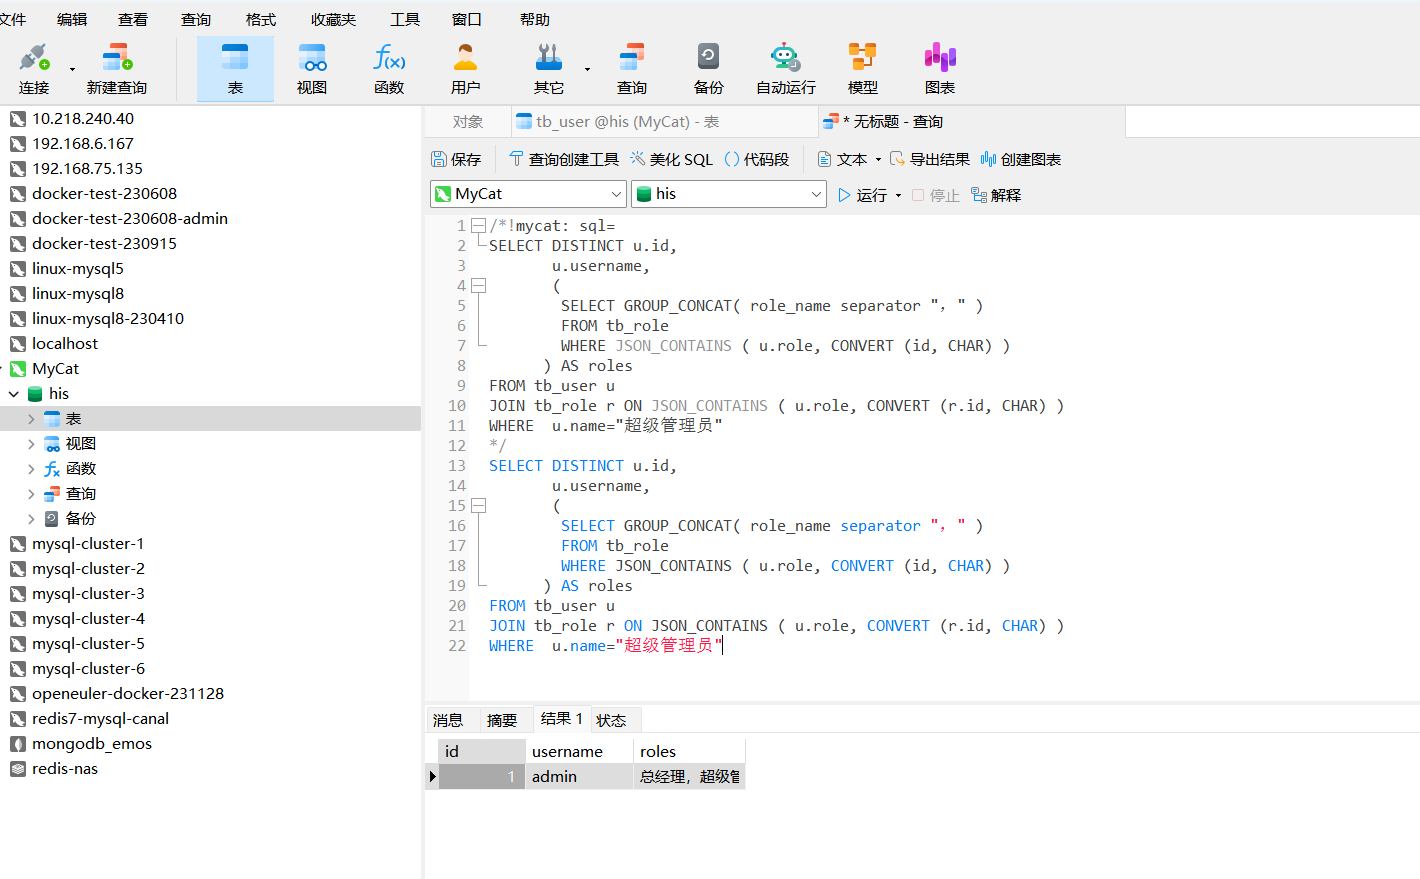Screen dimensions: 1420x879
Task: Open the 连接 connection tool
Action: tap(34, 69)
